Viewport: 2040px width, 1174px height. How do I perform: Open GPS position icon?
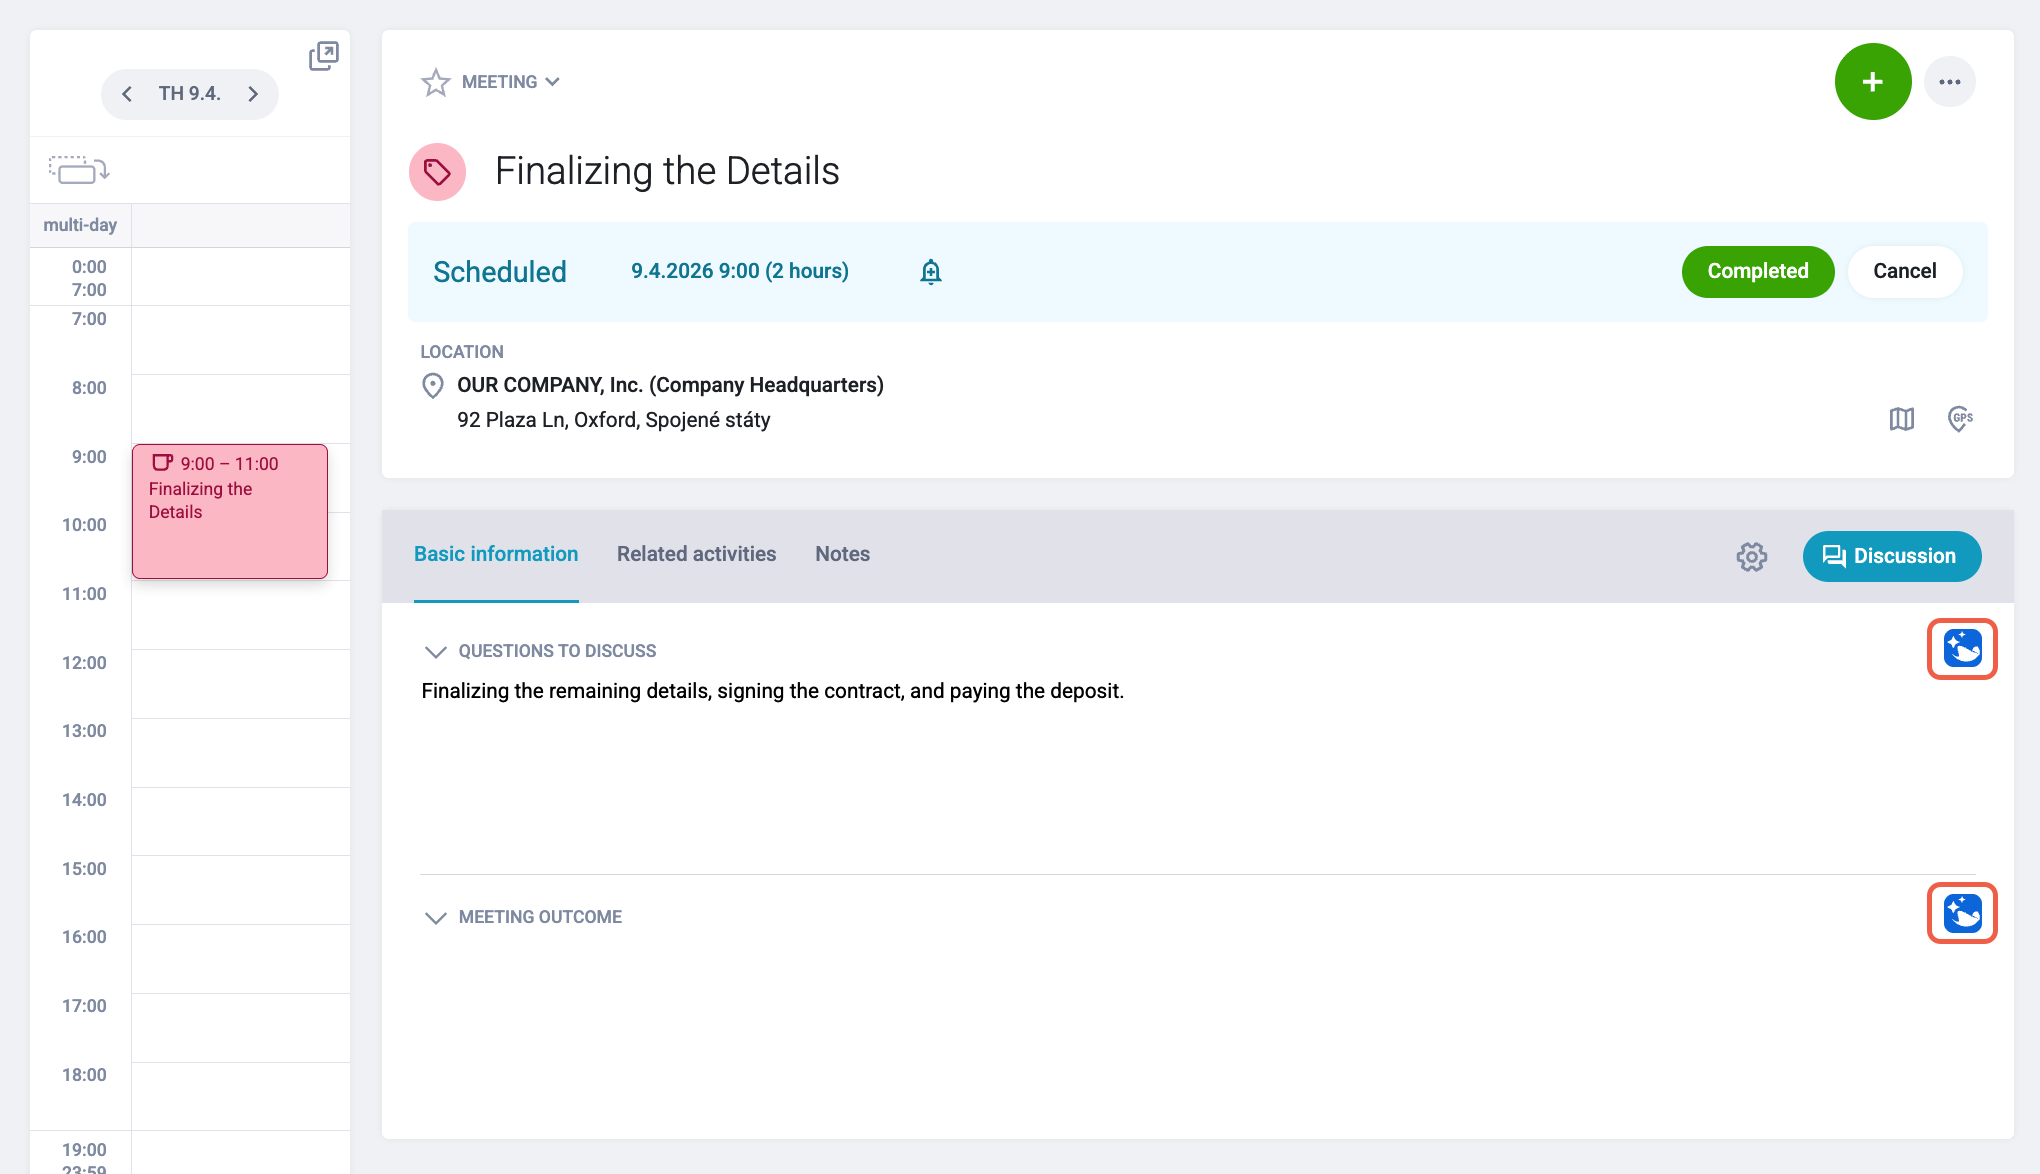point(1960,419)
